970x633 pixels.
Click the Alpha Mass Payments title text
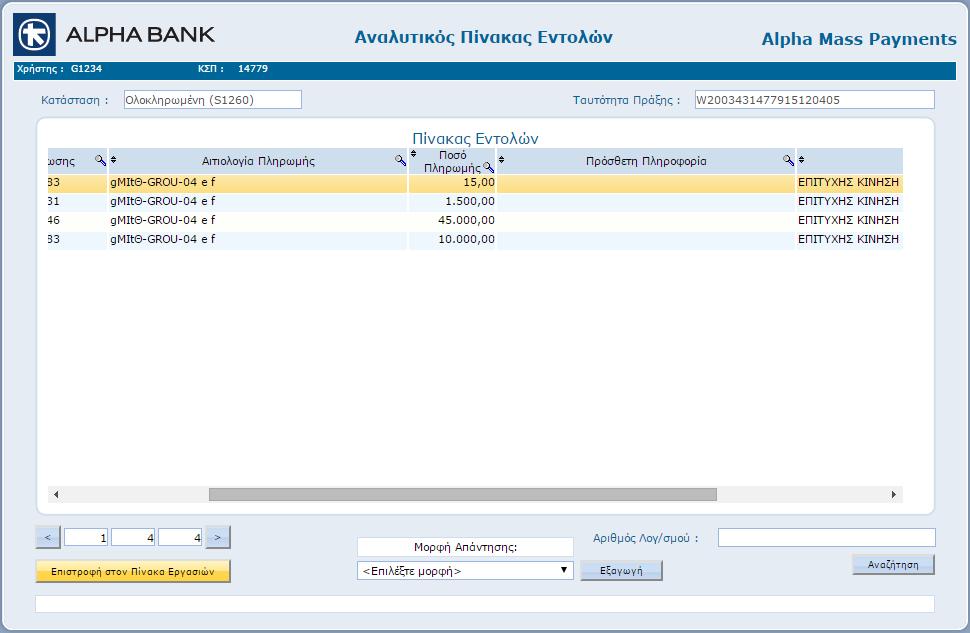[859, 39]
